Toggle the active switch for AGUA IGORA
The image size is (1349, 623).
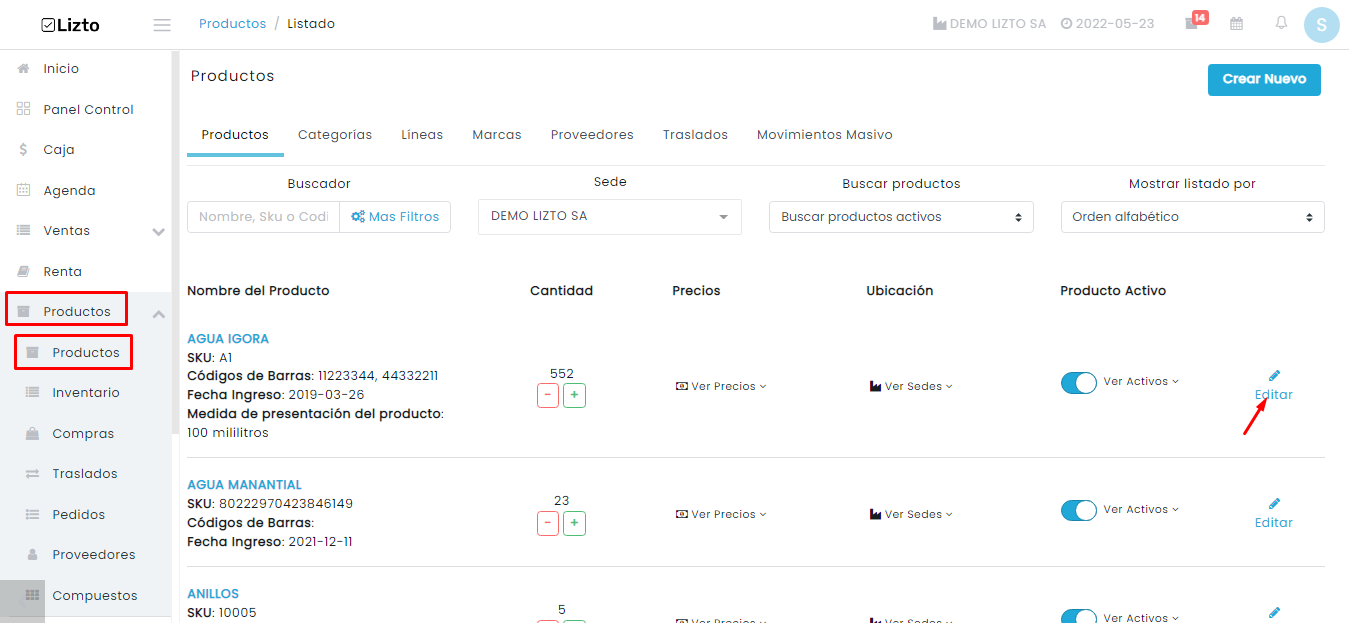click(1079, 383)
